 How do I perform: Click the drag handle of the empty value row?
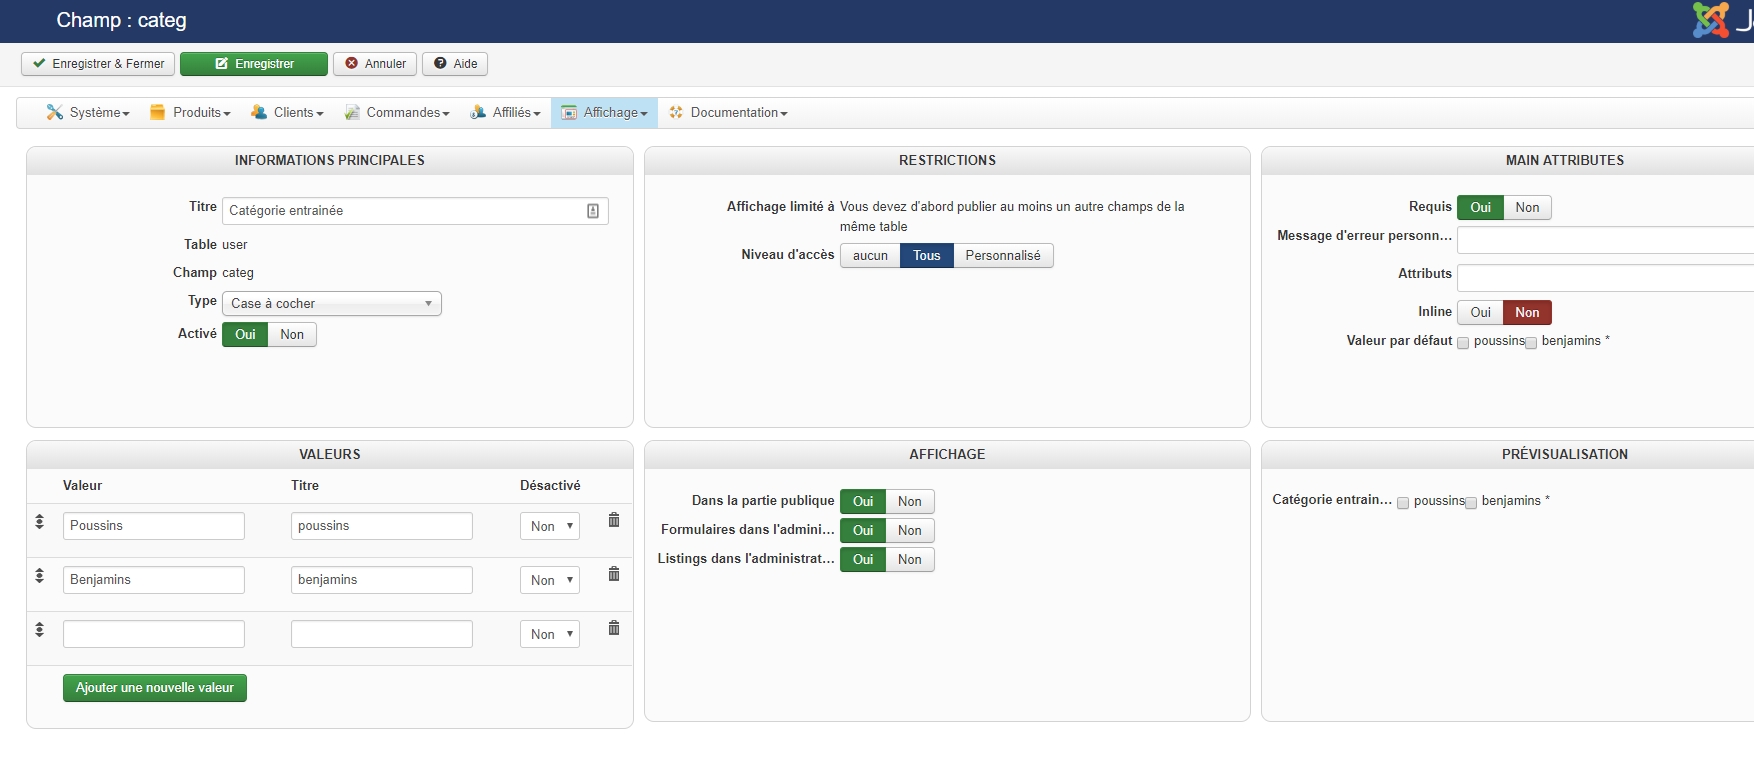pos(40,629)
